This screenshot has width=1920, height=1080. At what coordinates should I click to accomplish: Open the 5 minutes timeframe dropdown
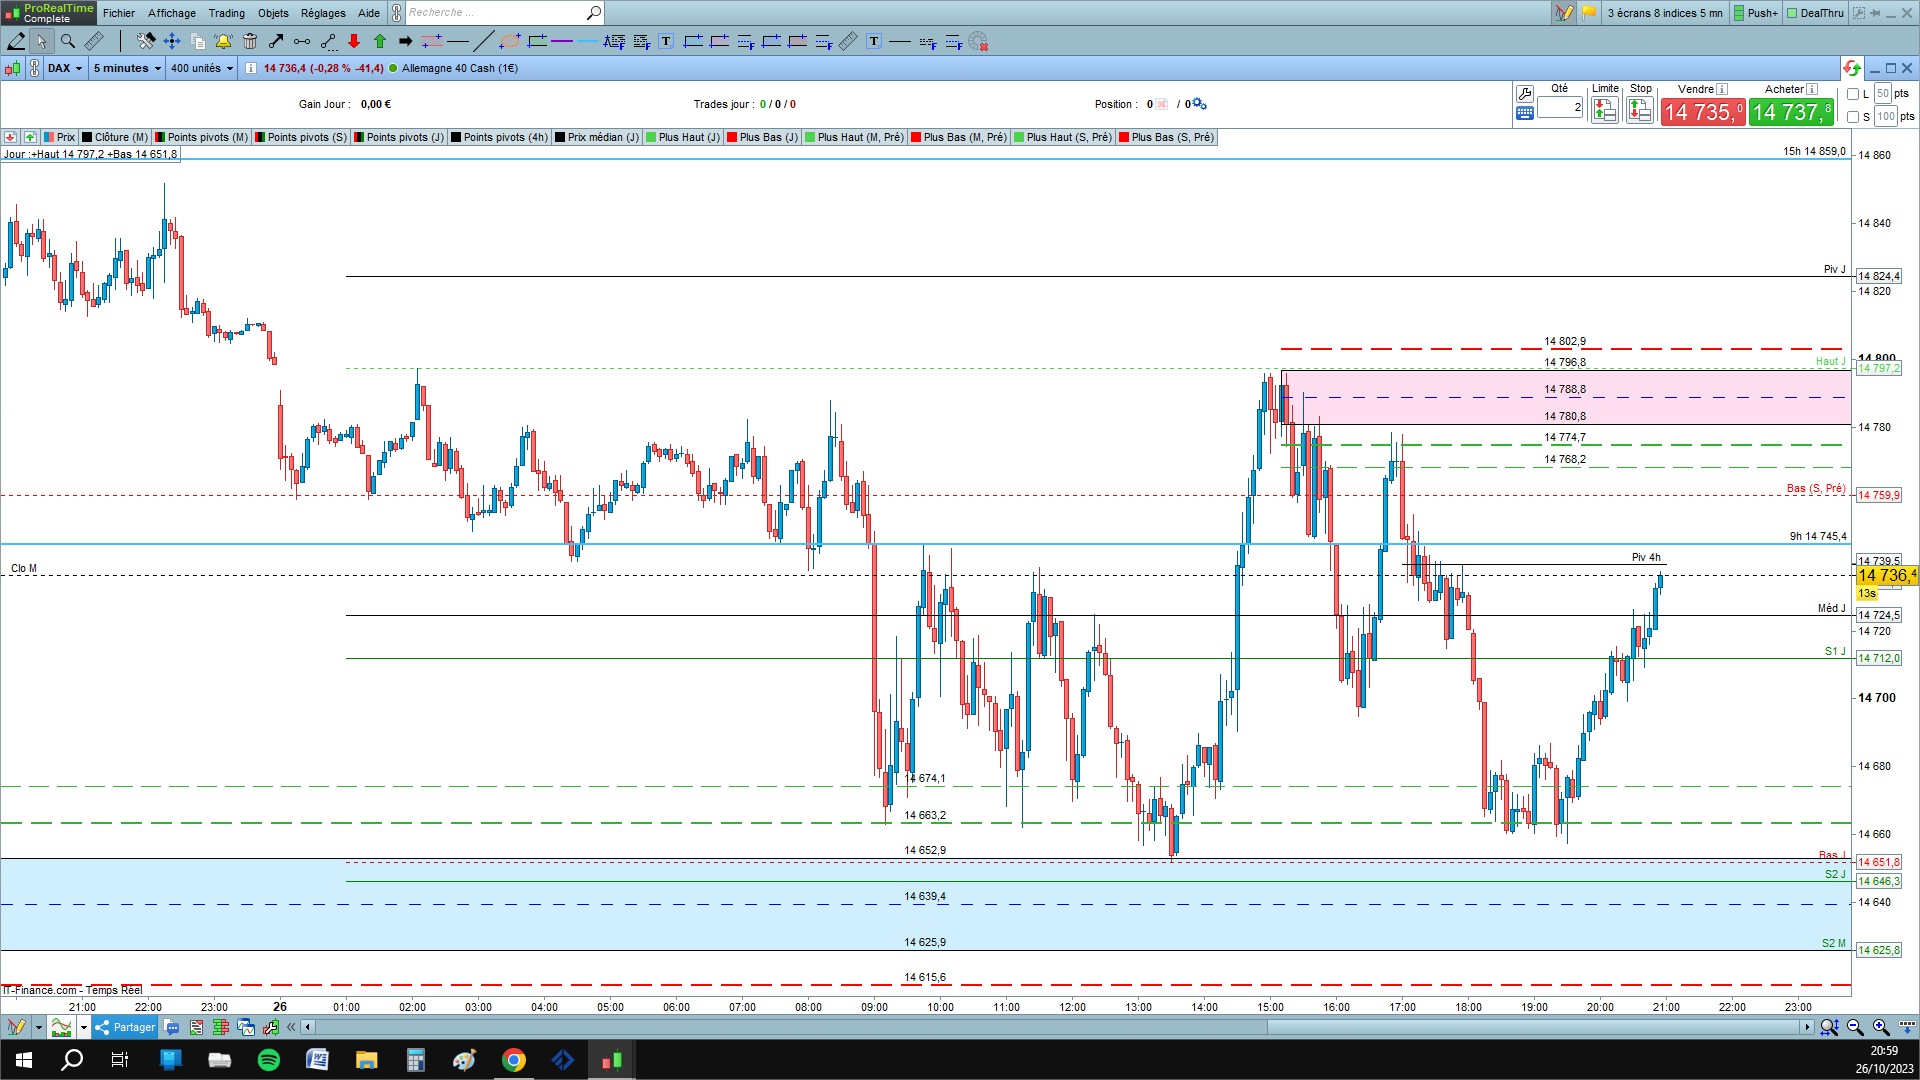(127, 68)
